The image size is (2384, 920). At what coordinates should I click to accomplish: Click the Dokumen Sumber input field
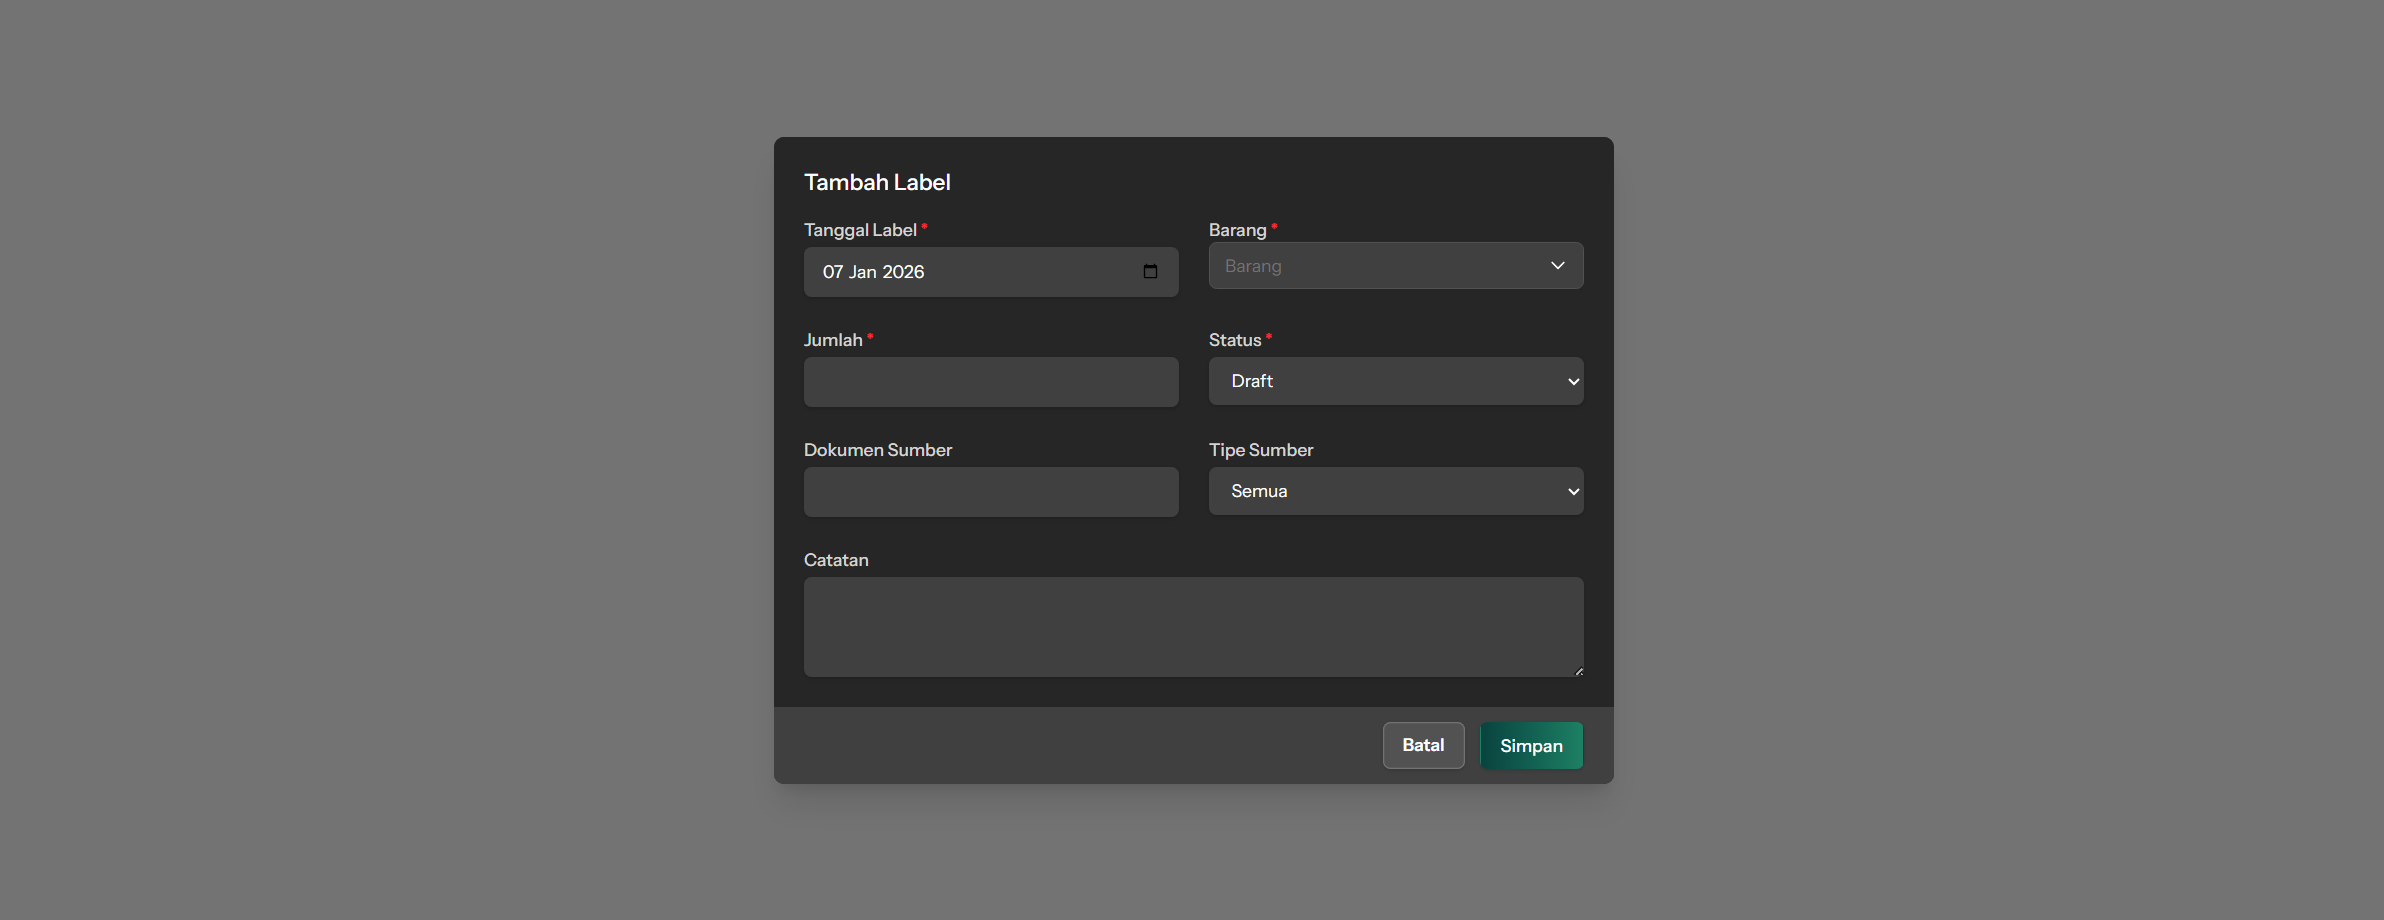tap(990, 492)
